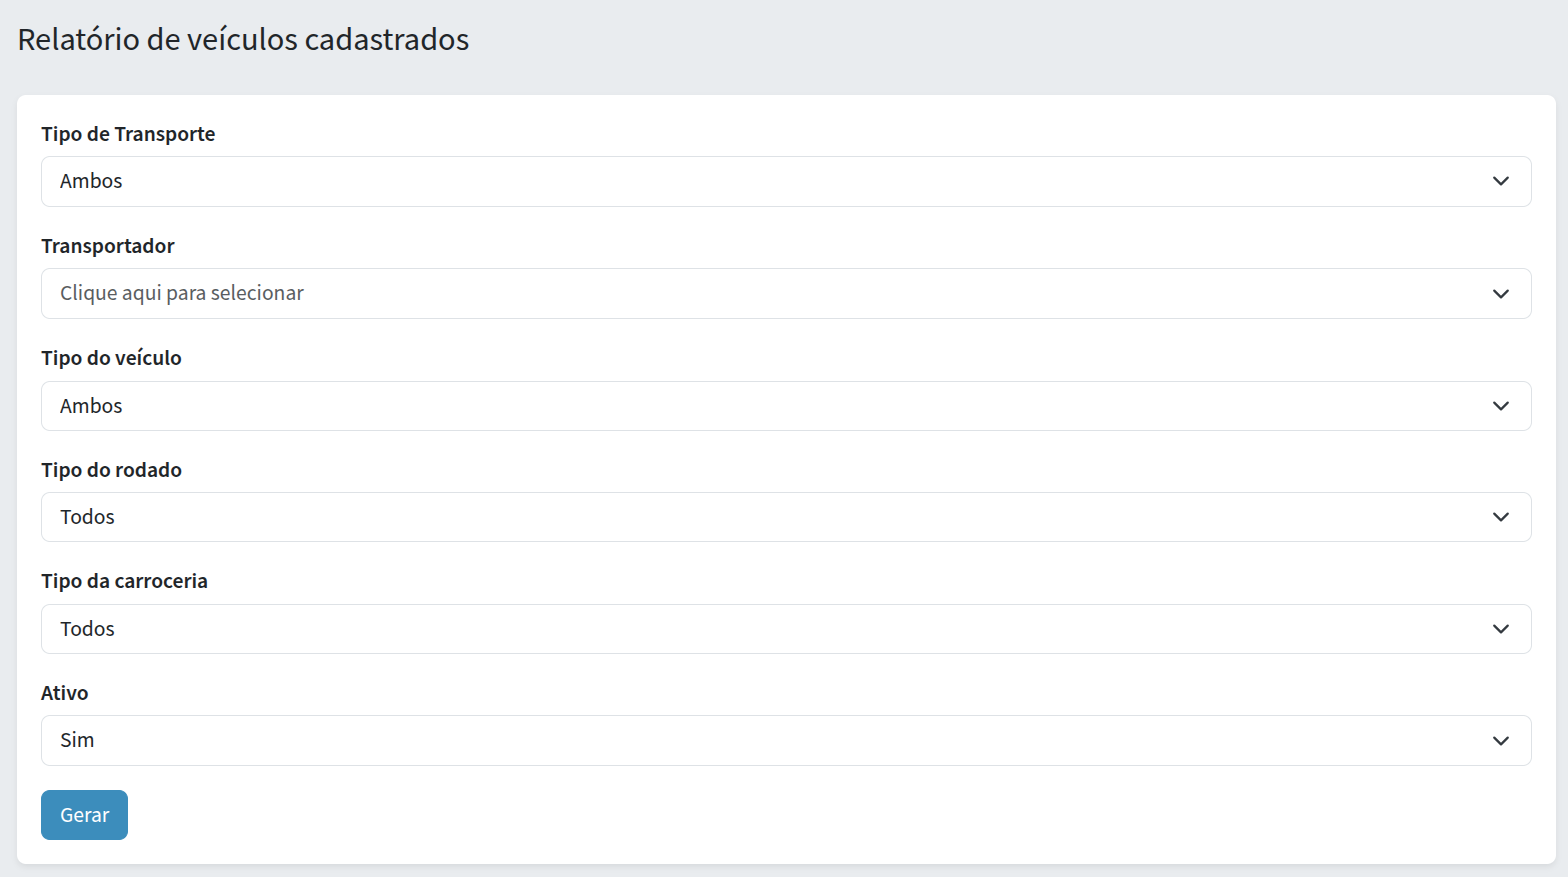1568x877 pixels.
Task: Expand the Tipo do veículo dropdown
Action: [x=785, y=406]
